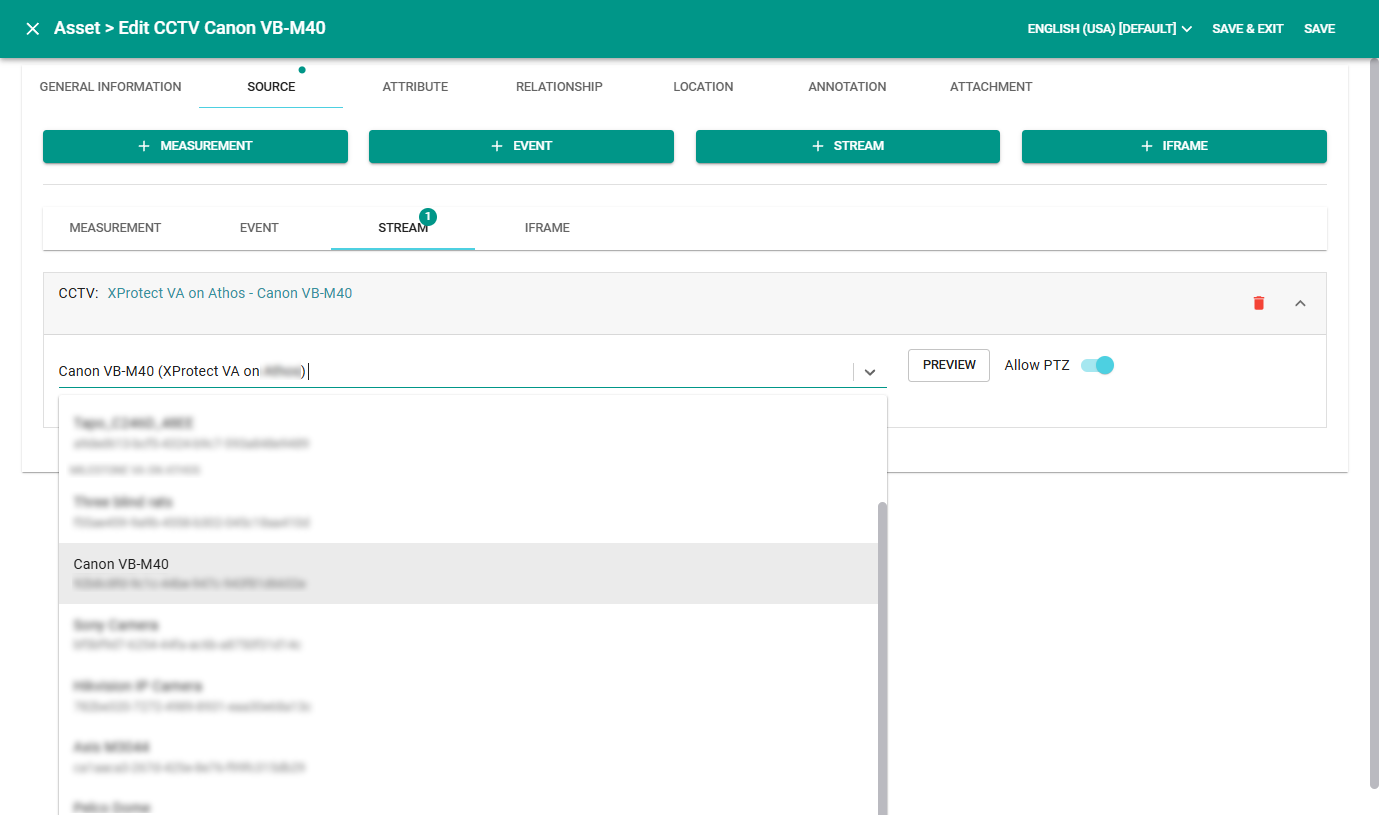The height and width of the screenshot is (815, 1379).
Task: Toggle the Allow PTZ switch
Action: coord(1097,365)
